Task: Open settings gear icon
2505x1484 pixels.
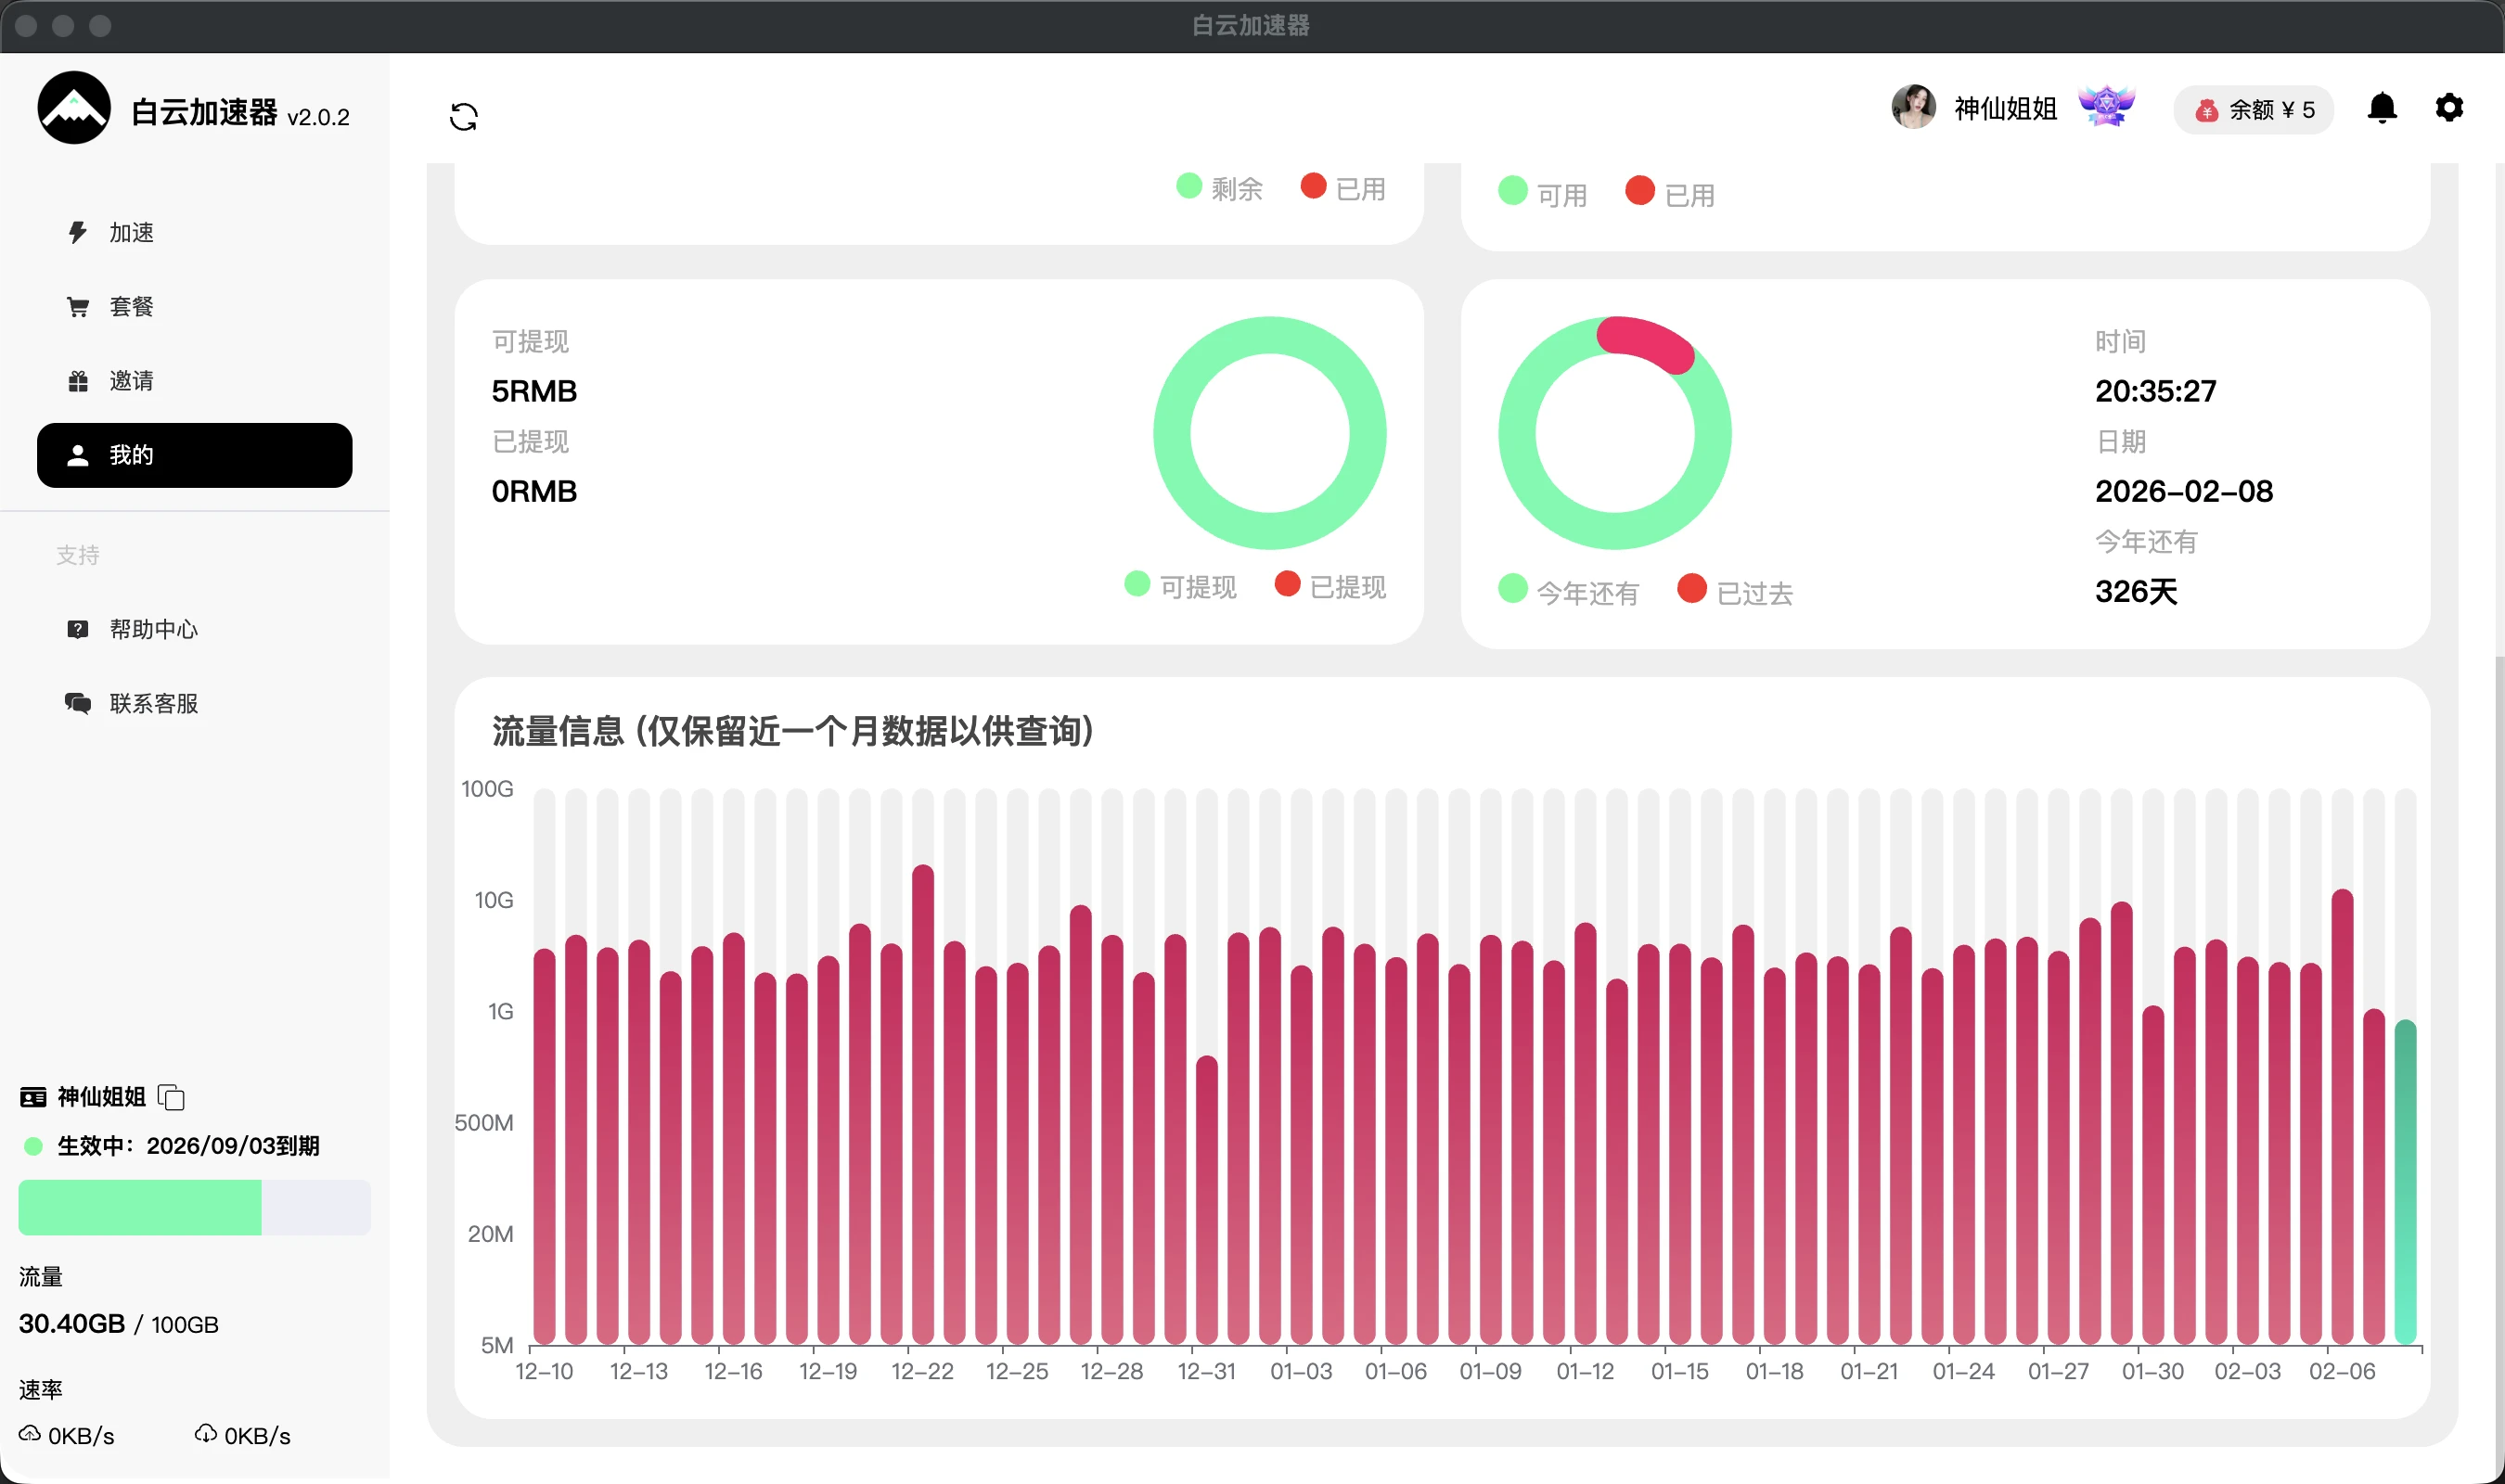Action: tap(2448, 108)
